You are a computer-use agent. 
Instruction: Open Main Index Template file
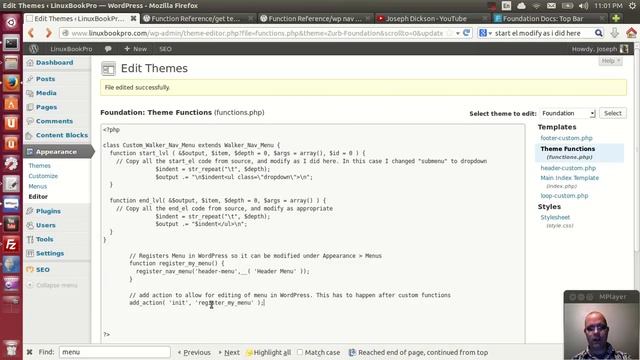[569, 178]
